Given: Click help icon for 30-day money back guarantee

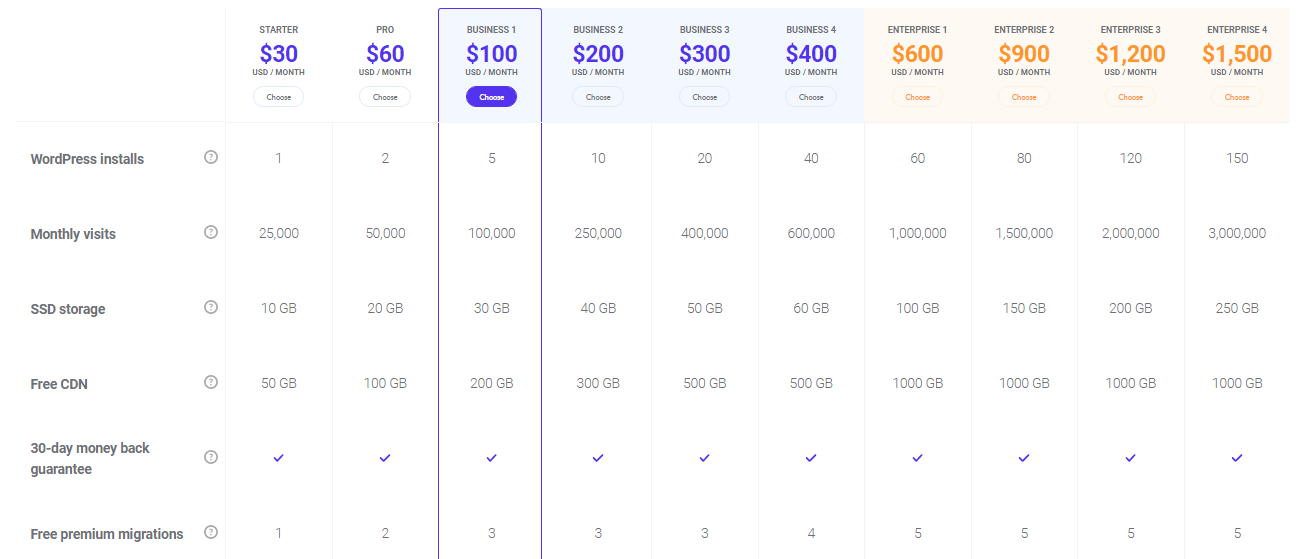Looking at the screenshot, I should pos(211,457).
